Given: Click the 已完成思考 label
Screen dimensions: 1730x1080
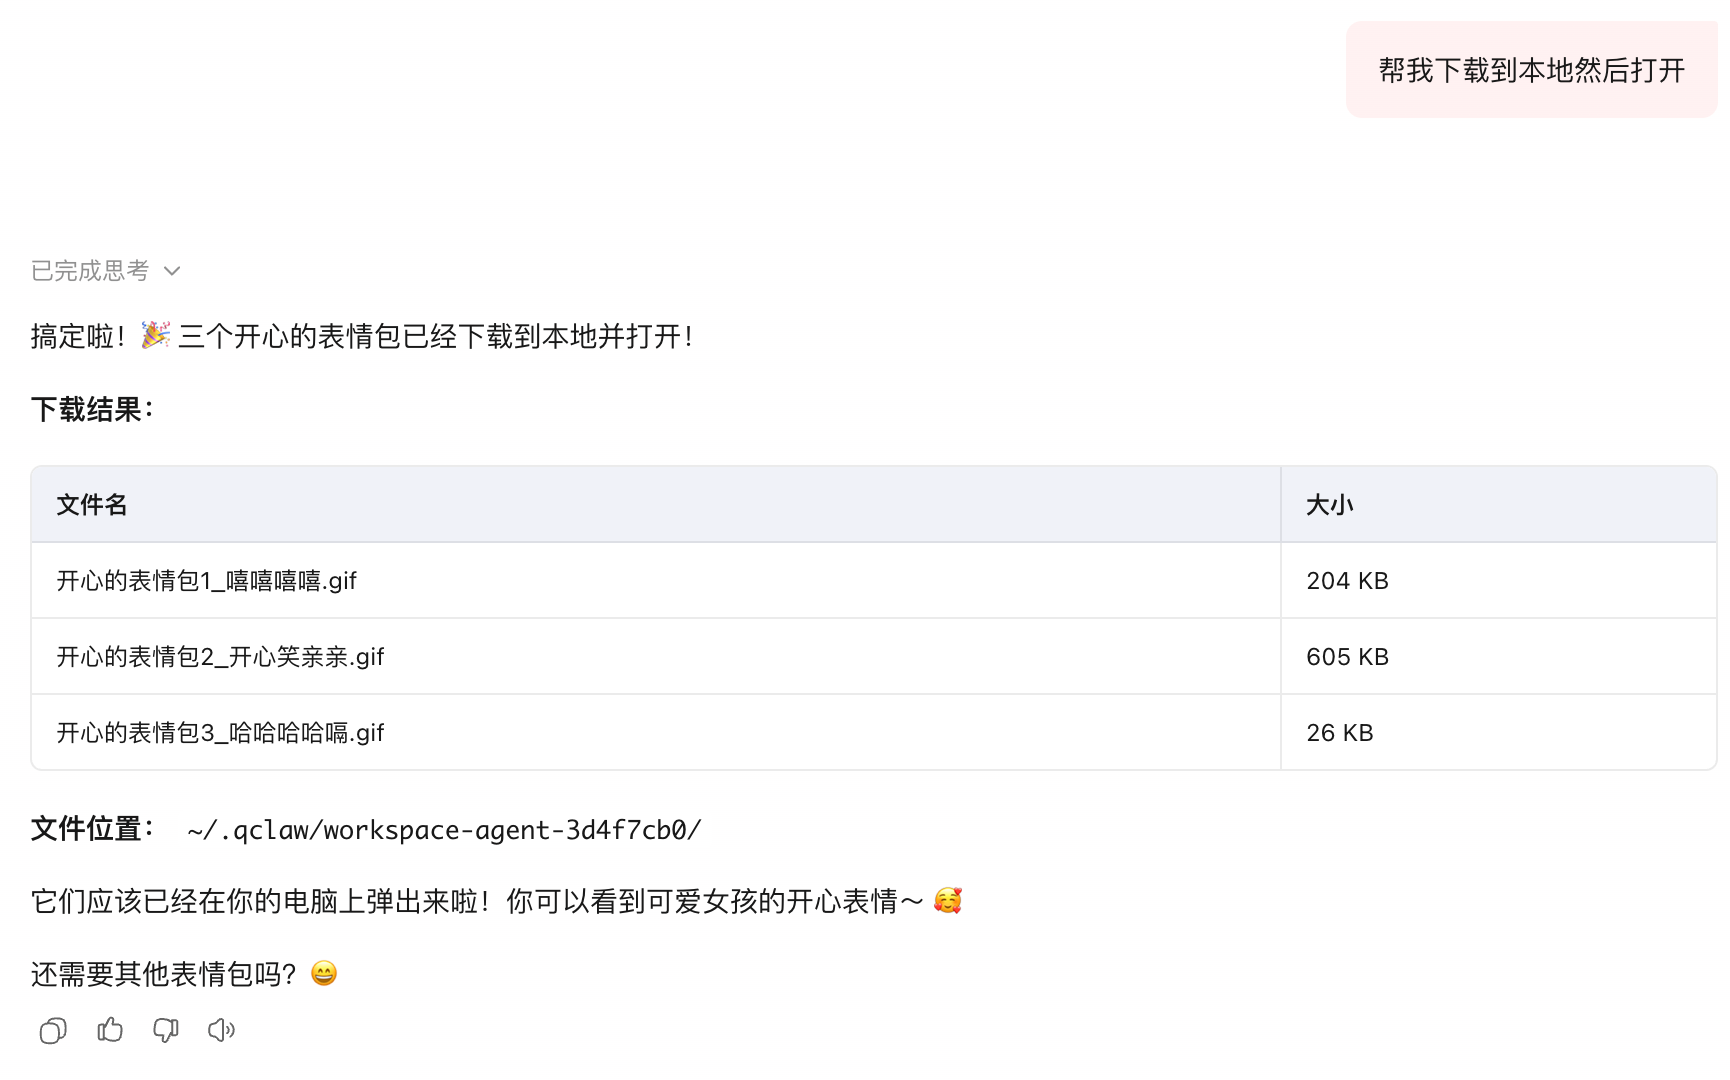Looking at the screenshot, I should pos(90,271).
